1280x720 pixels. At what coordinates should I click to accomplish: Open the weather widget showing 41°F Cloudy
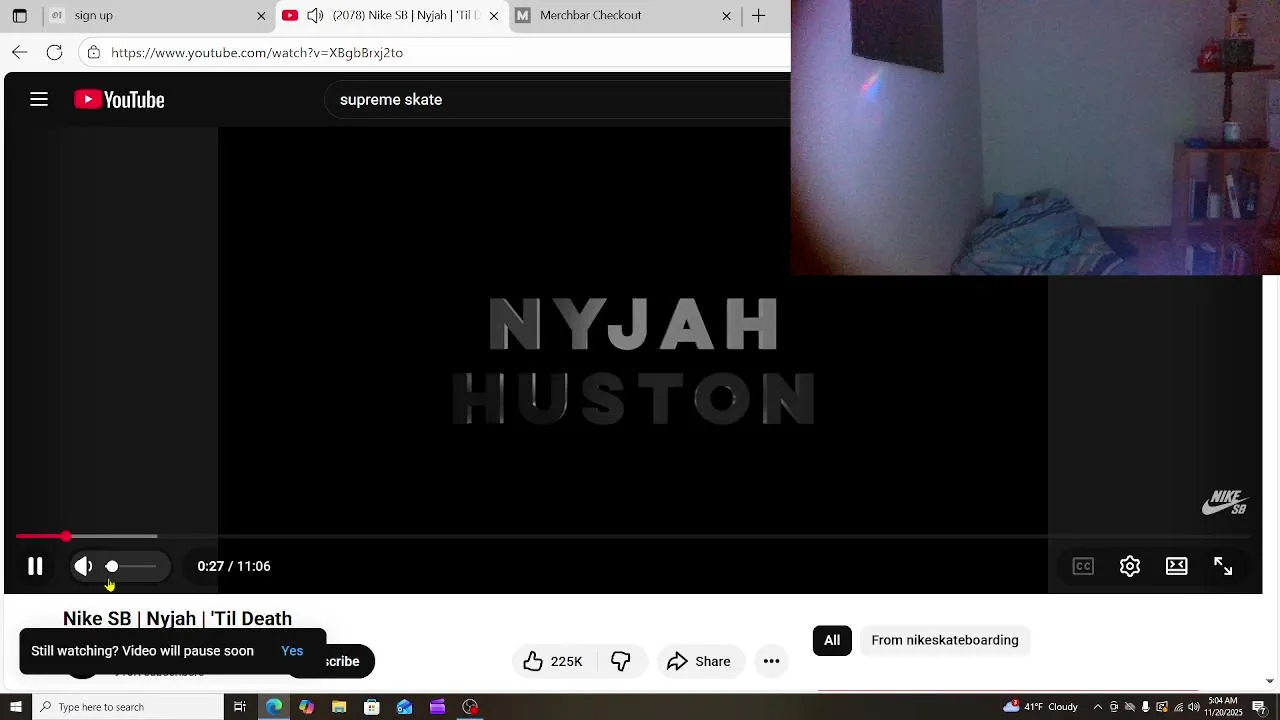(x=1041, y=707)
